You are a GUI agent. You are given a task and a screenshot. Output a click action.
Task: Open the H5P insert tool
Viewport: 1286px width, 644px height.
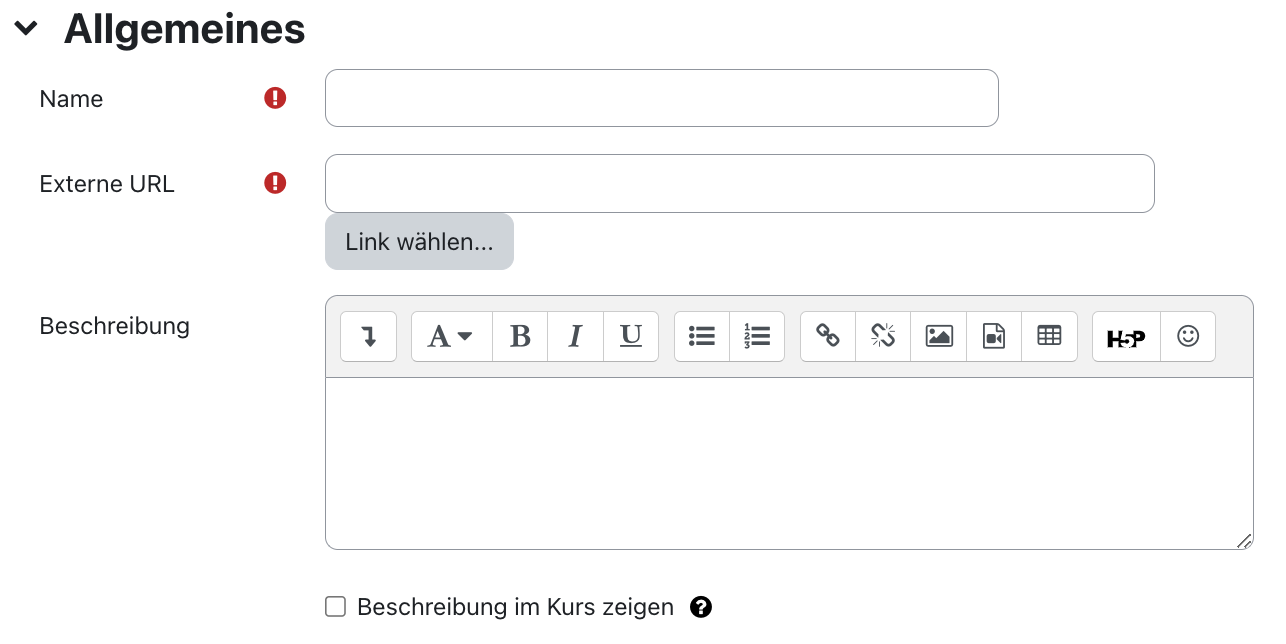pos(1125,336)
